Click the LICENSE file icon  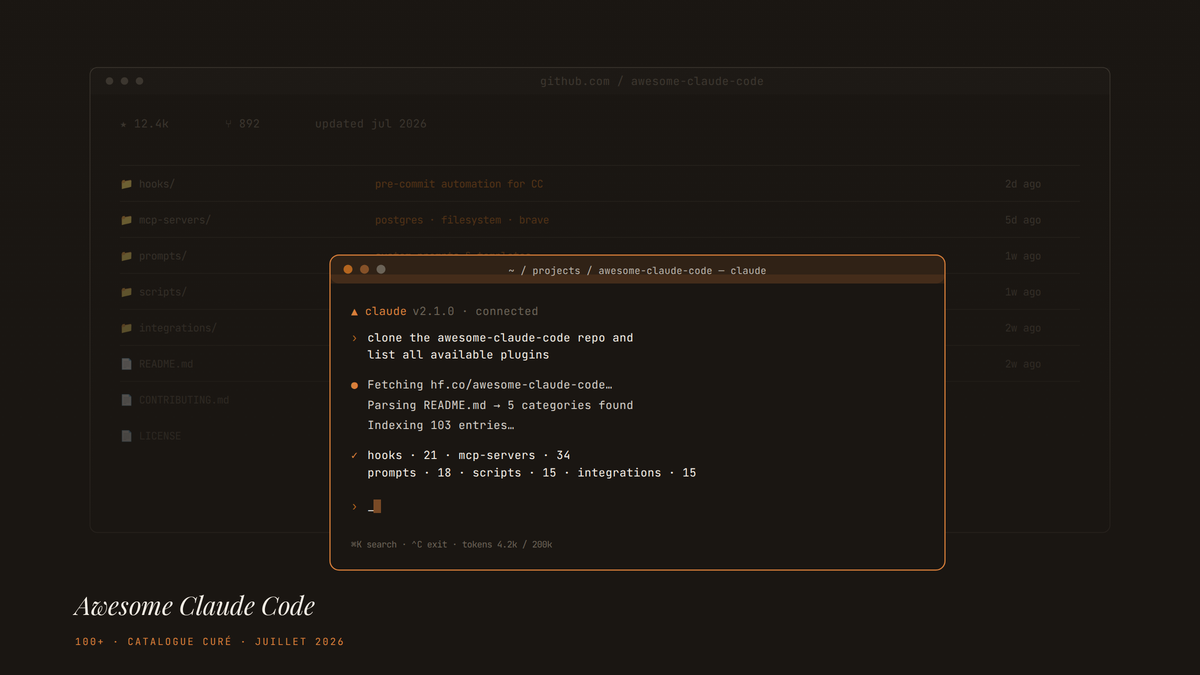[126, 436]
